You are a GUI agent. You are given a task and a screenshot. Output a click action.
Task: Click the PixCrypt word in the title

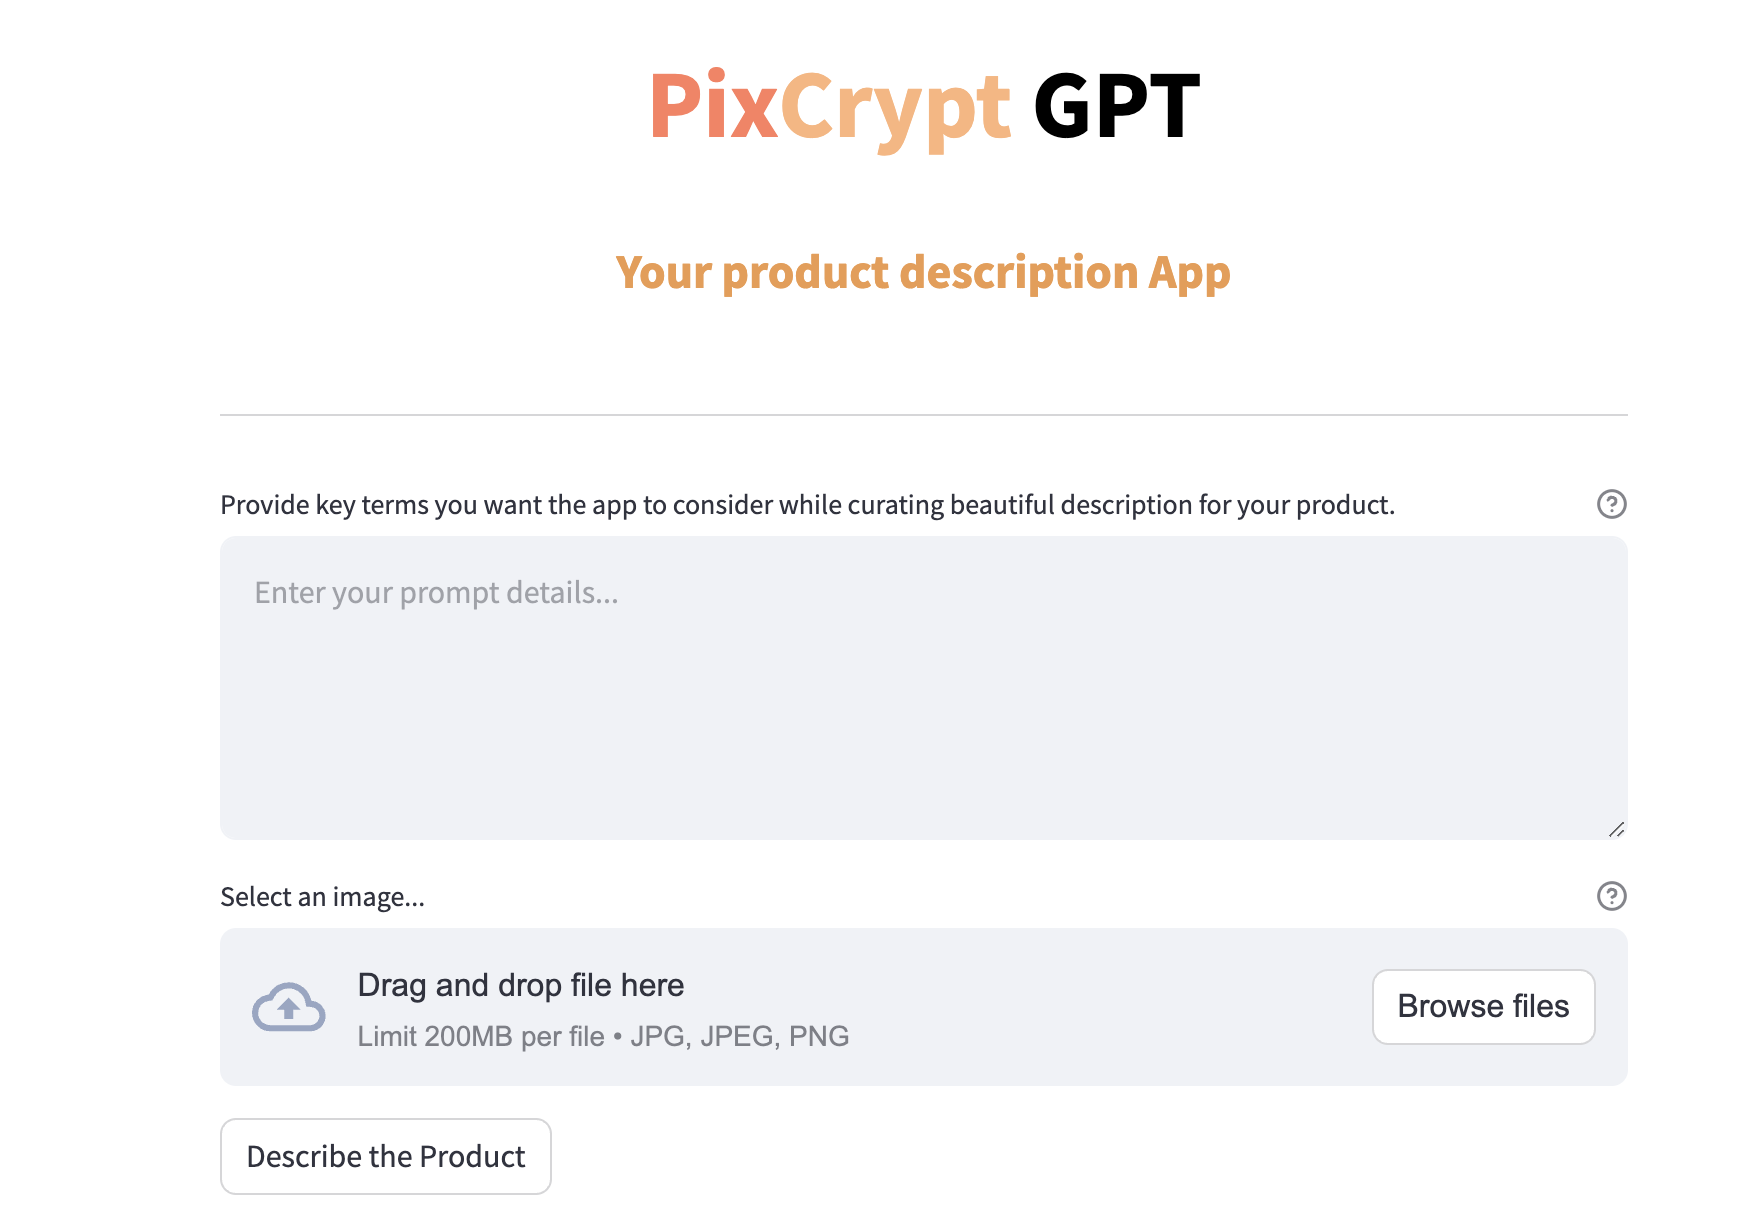click(830, 107)
